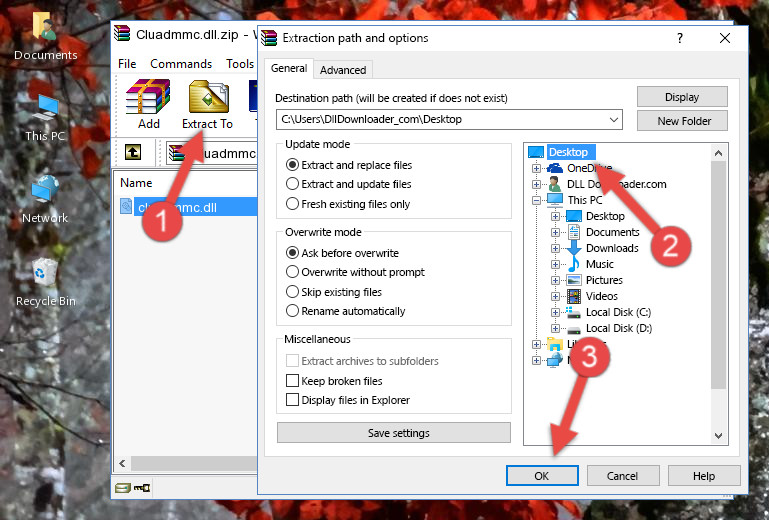Click the OK button

(542, 476)
